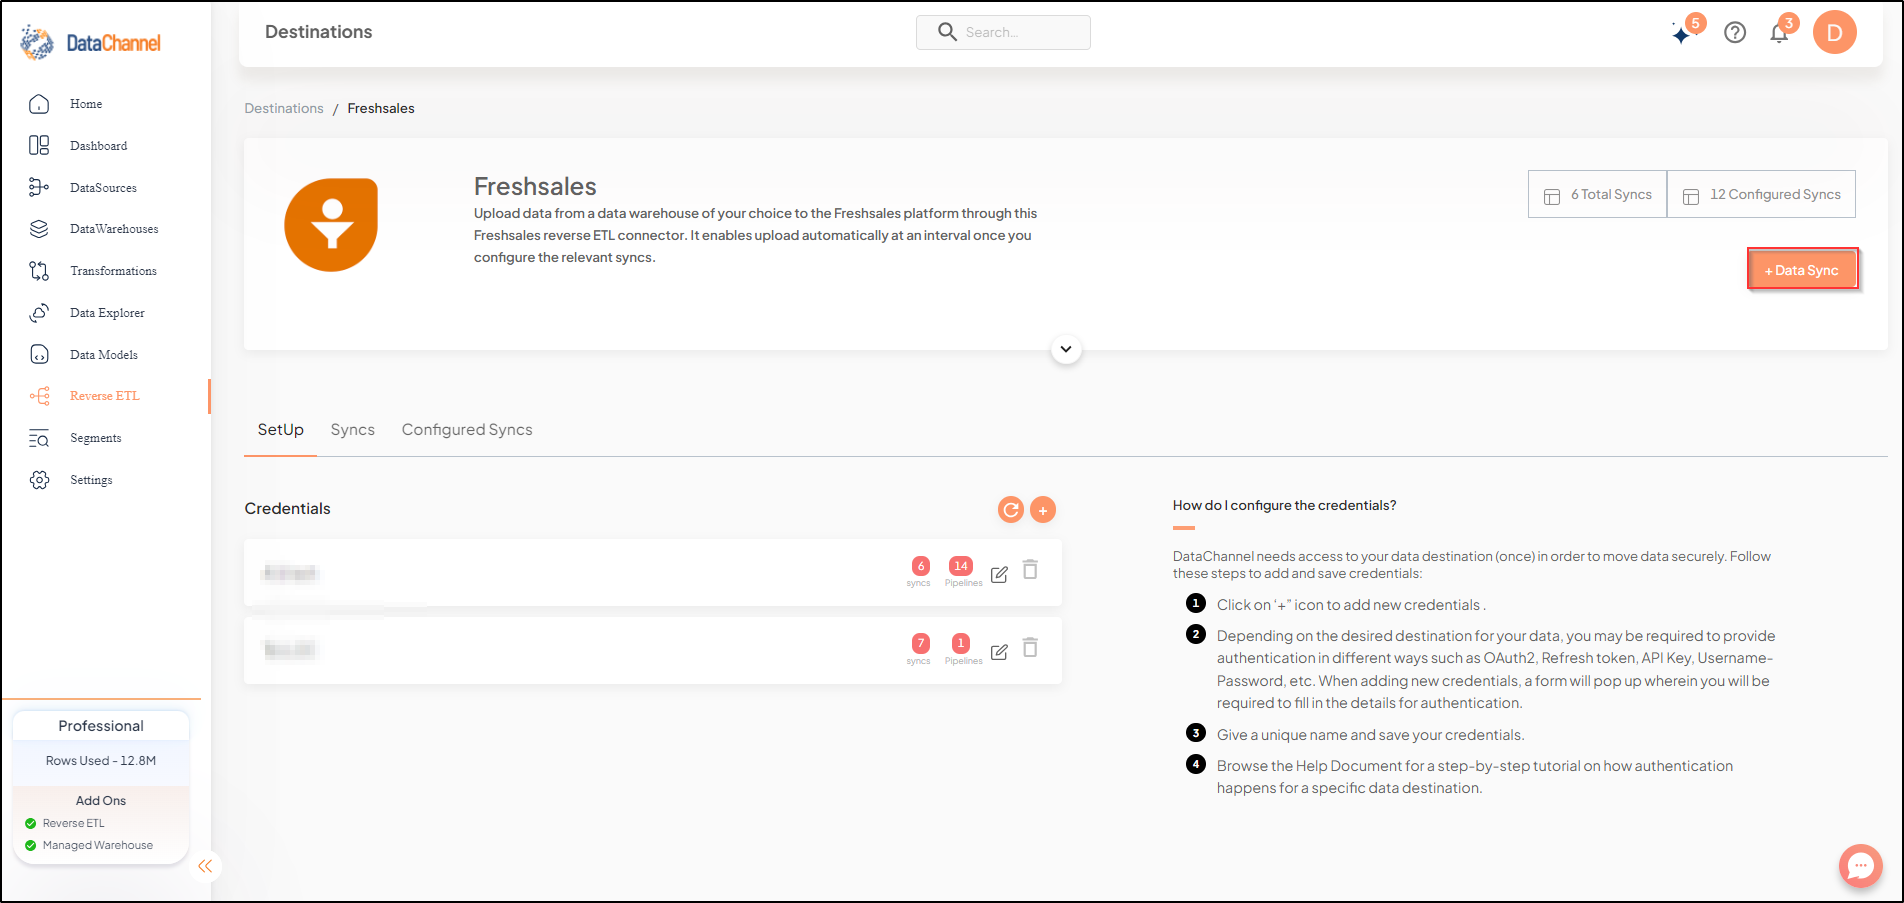Click the Freshsales connector logo
The height and width of the screenshot is (903, 1904).
point(331,225)
